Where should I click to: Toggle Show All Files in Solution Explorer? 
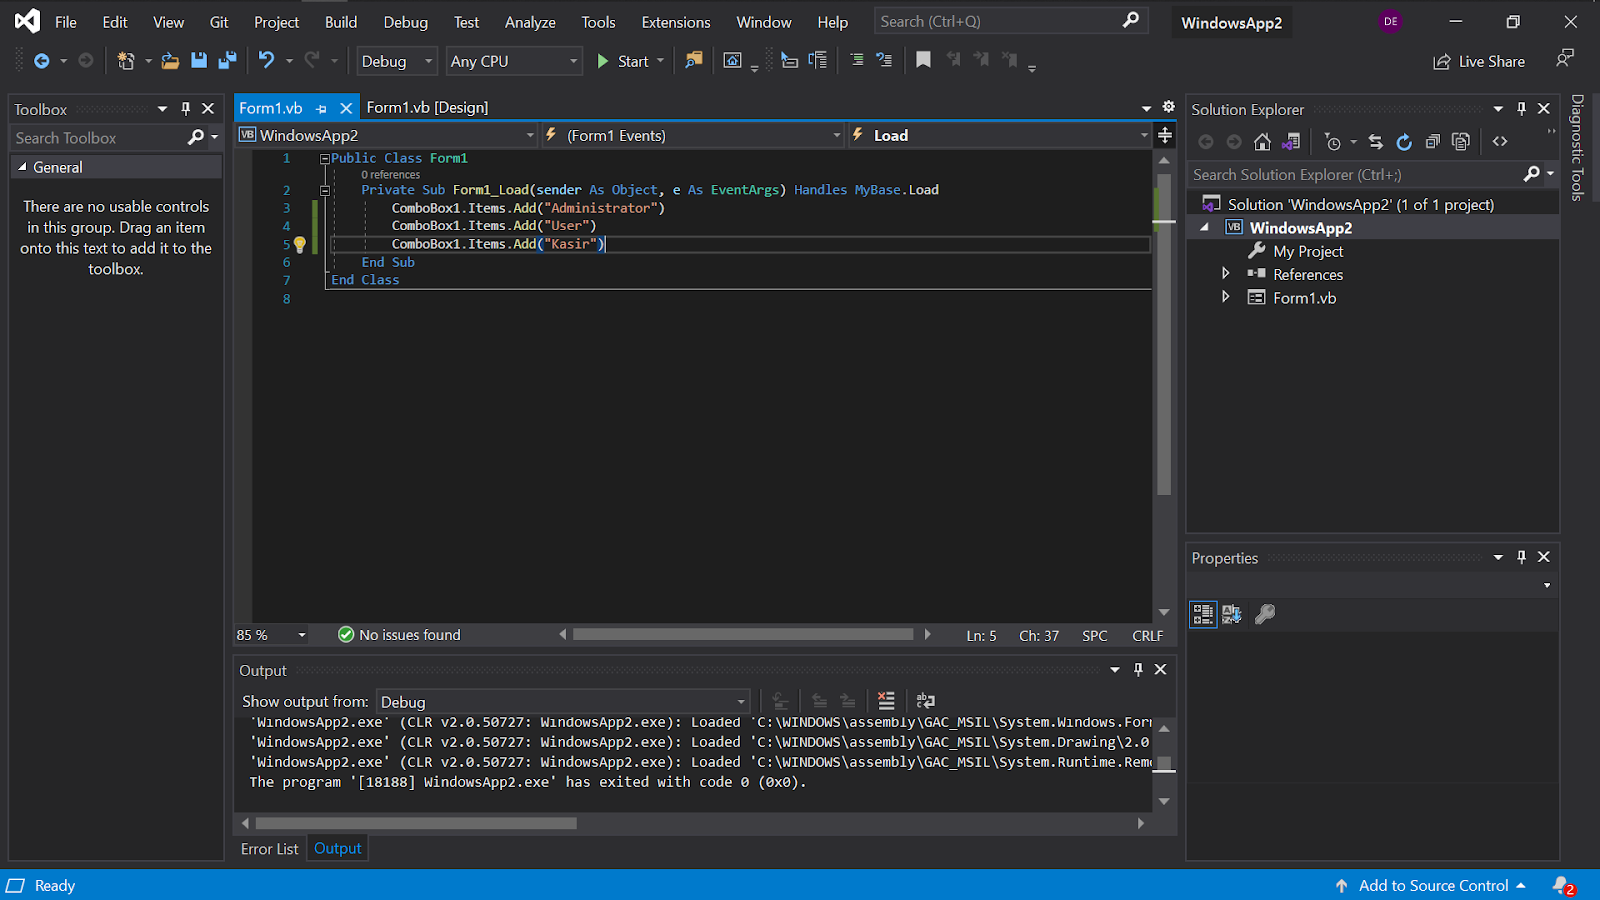point(1461,142)
